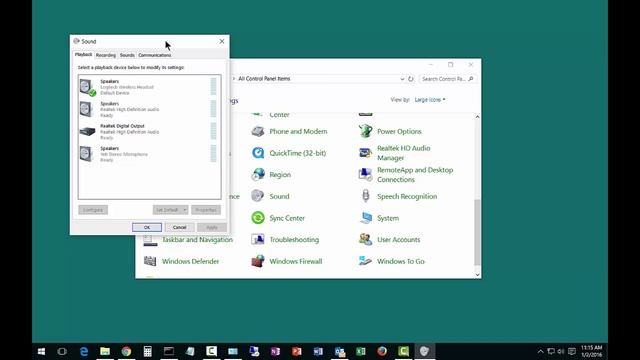
Task: Open System item
Action: click(x=379, y=218)
